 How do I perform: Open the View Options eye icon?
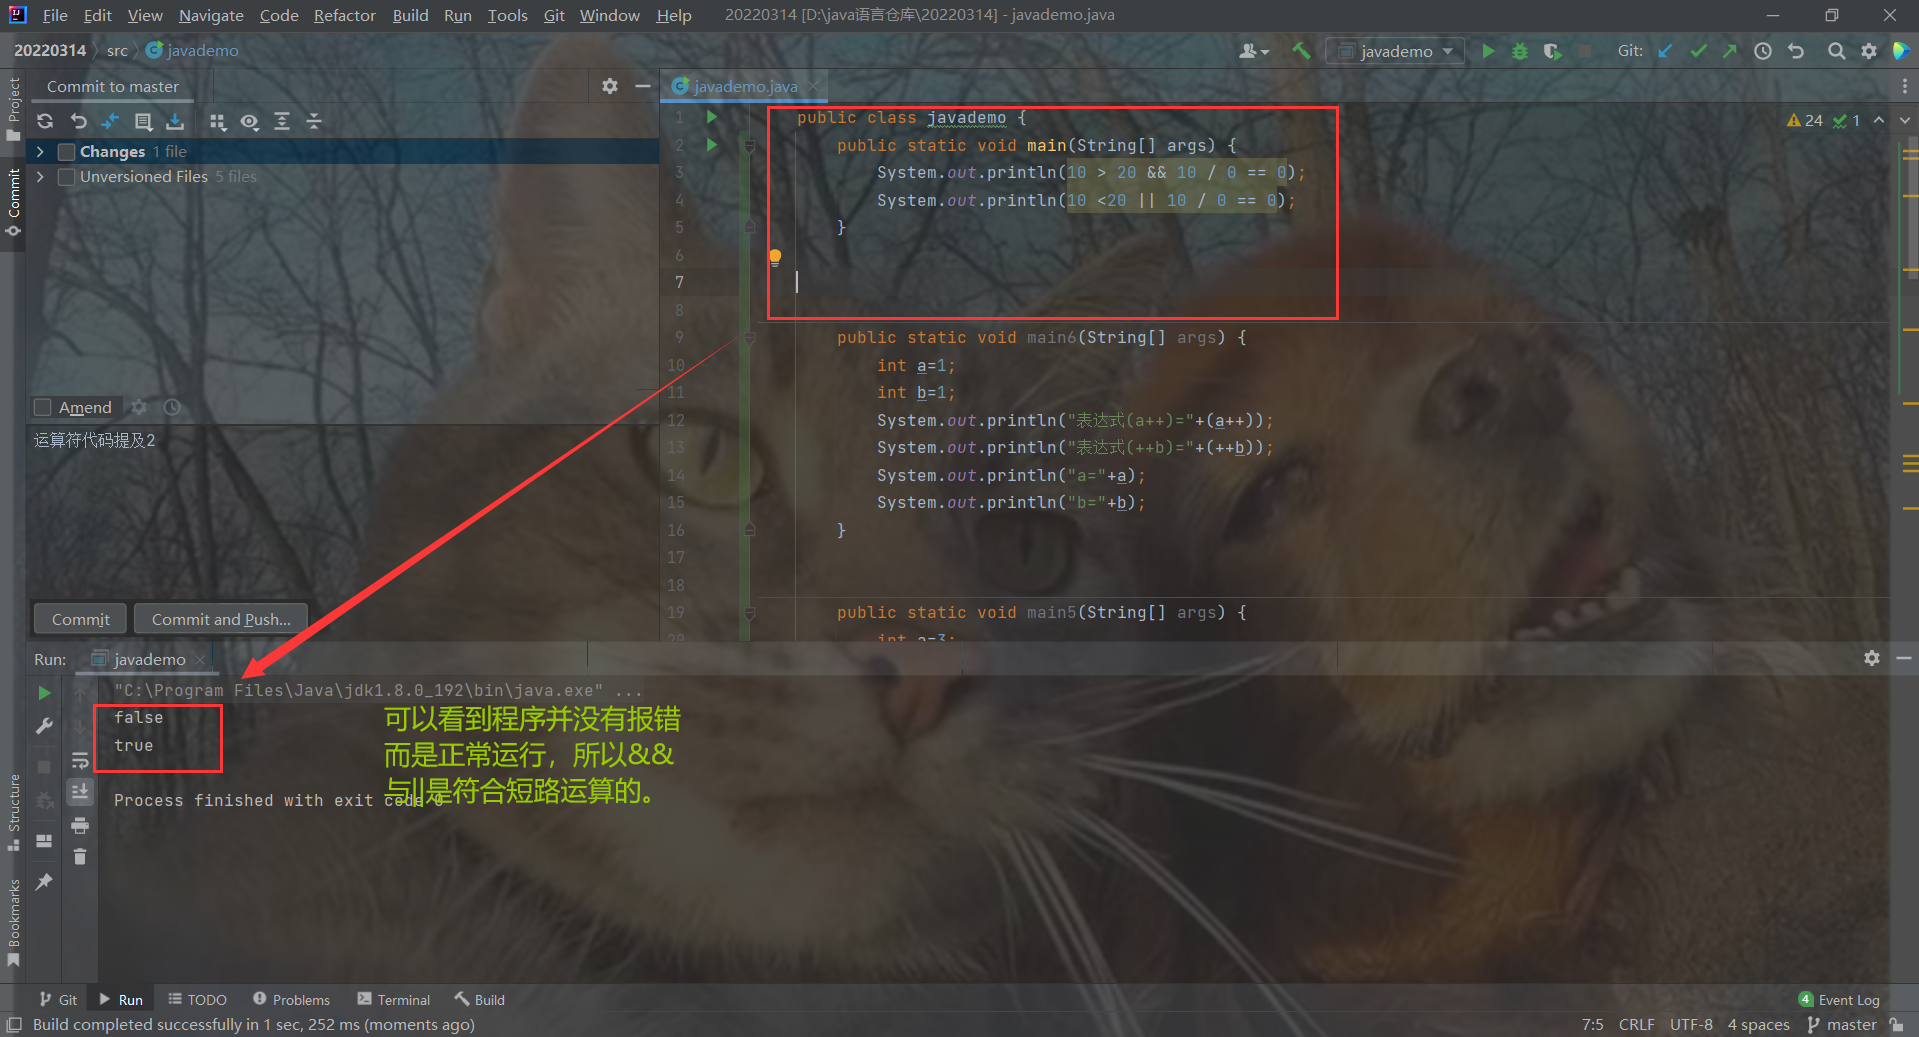249,121
